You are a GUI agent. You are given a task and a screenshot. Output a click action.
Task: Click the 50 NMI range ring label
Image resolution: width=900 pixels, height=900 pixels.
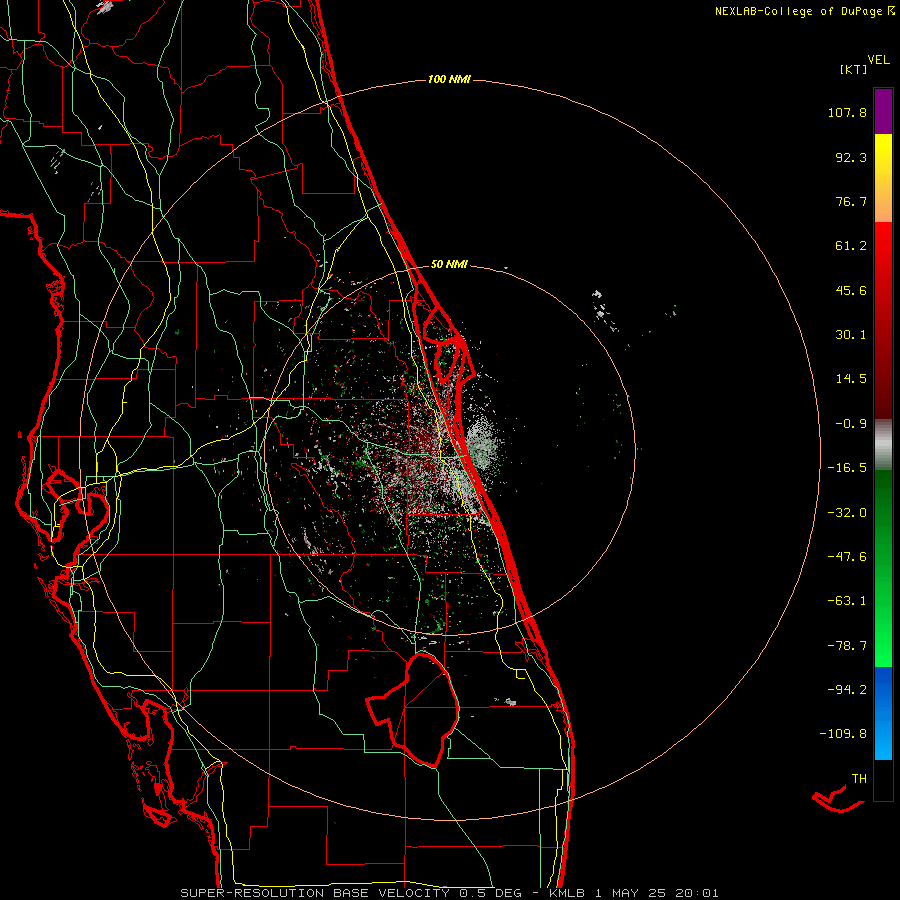point(449,265)
